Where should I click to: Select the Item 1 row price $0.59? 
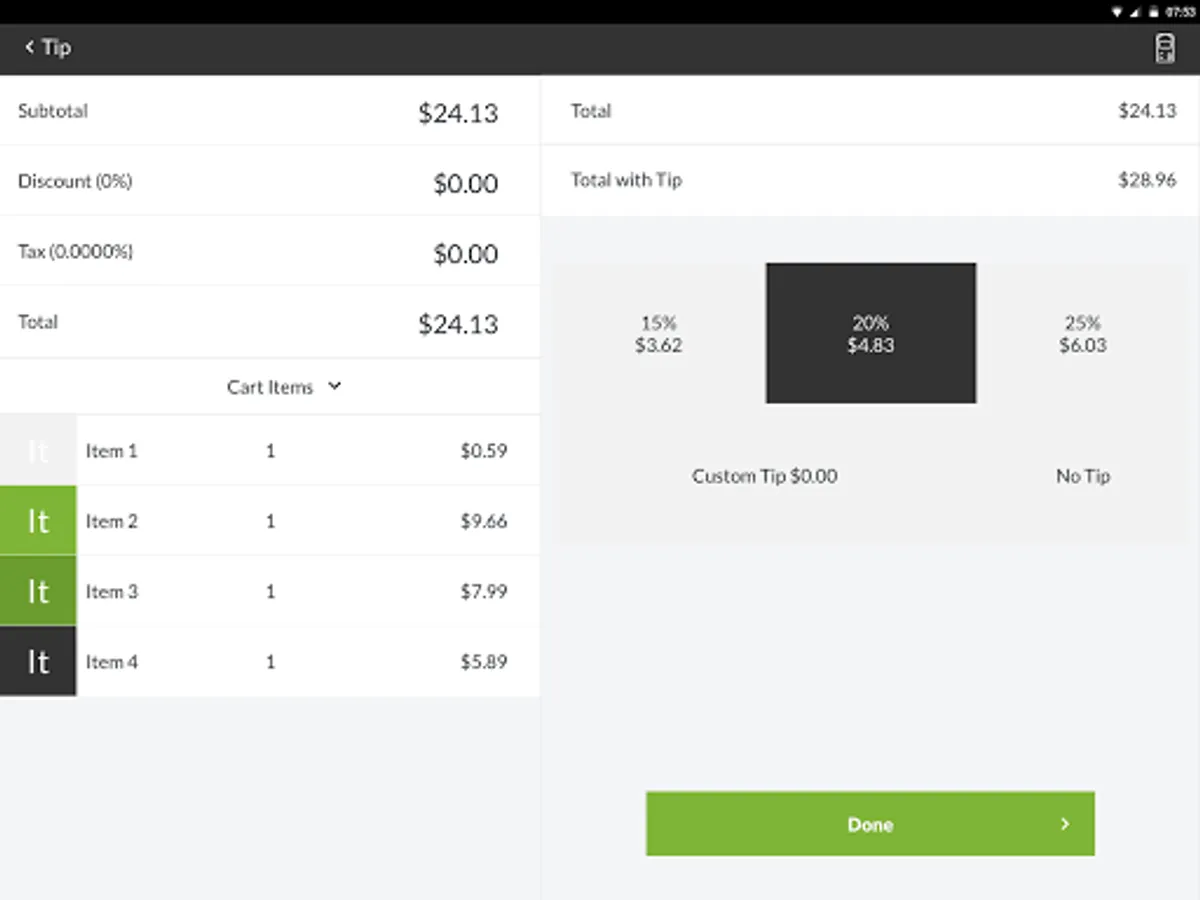pos(483,451)
